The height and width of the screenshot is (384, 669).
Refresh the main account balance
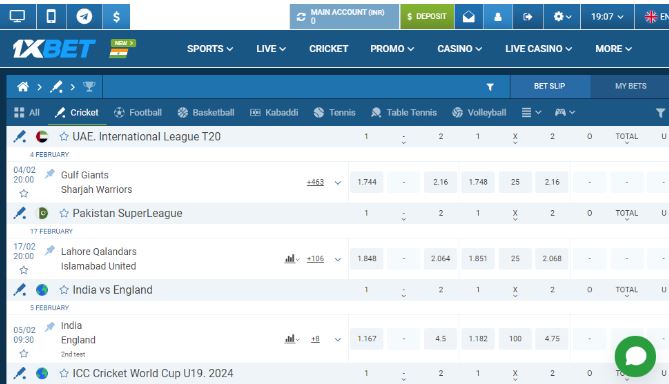[301, 17]
